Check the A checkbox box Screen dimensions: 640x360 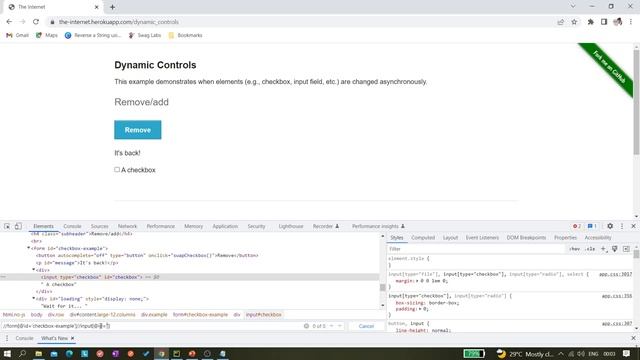tap(117, 169)
